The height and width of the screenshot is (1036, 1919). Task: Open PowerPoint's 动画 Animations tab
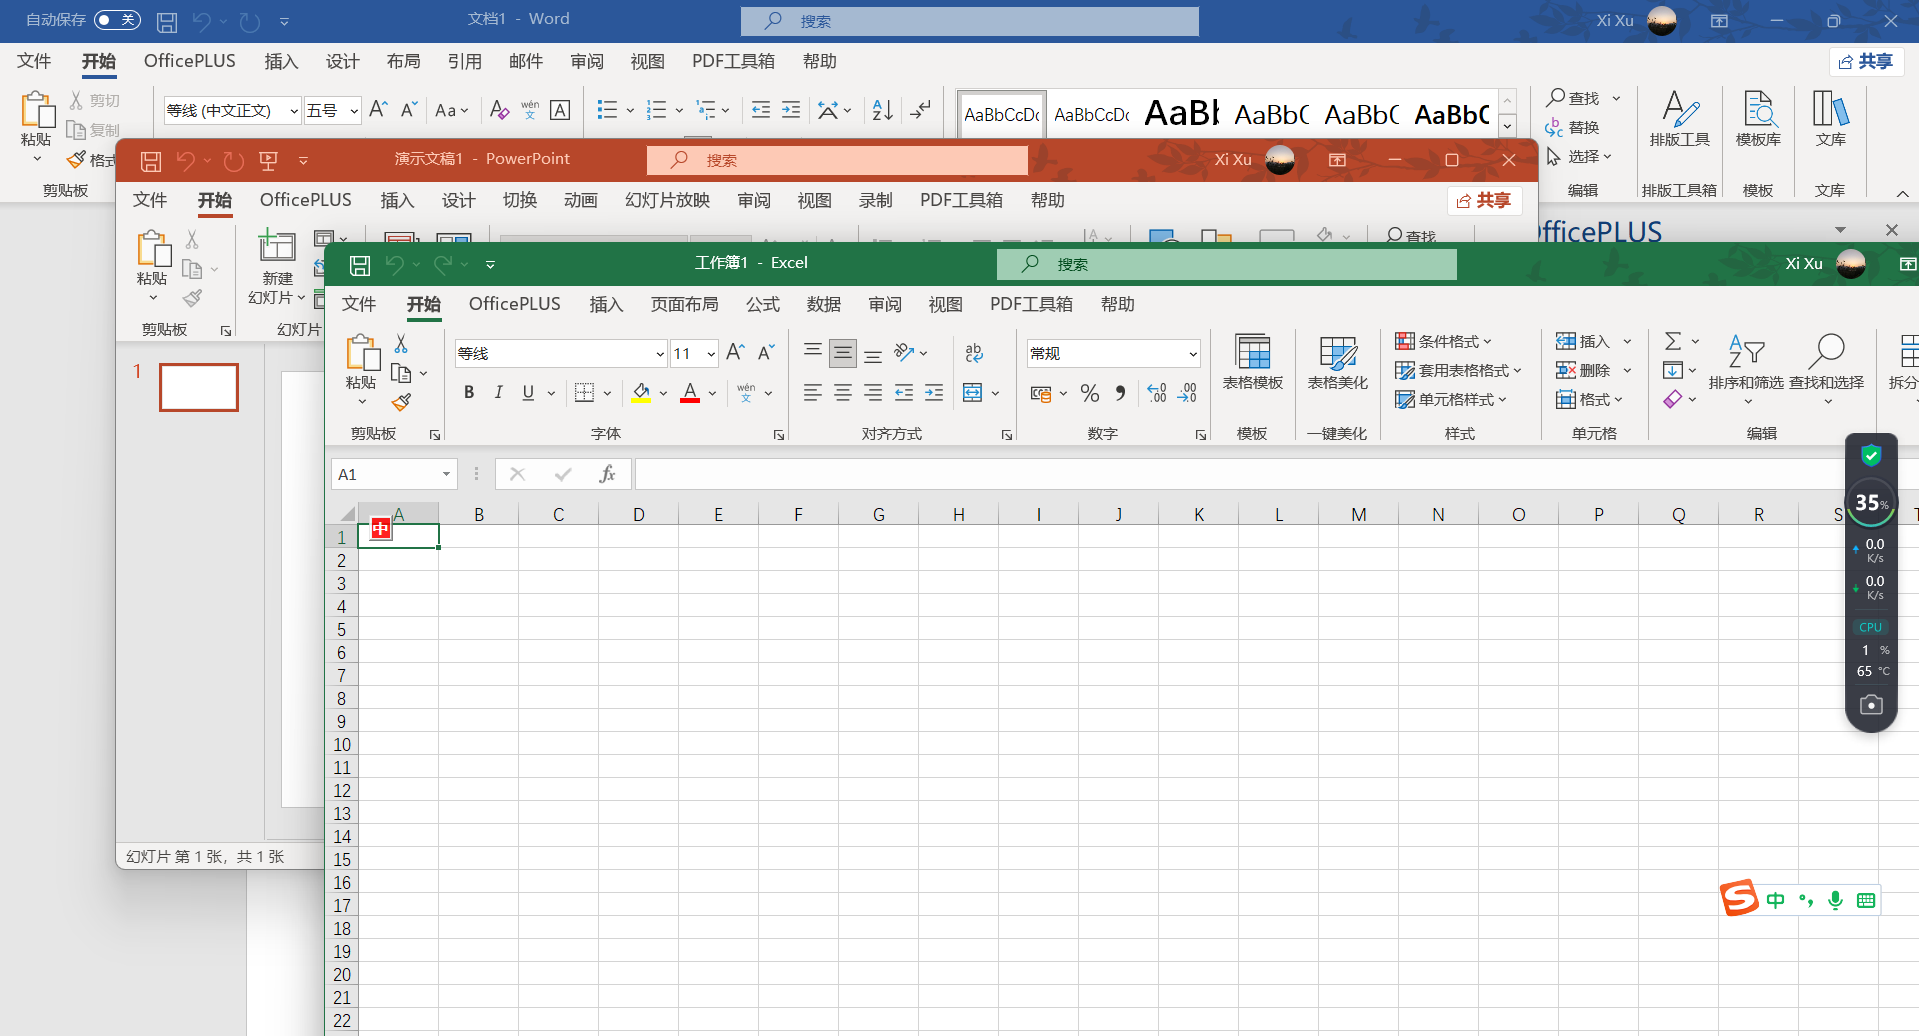click(x=580, y=200)
